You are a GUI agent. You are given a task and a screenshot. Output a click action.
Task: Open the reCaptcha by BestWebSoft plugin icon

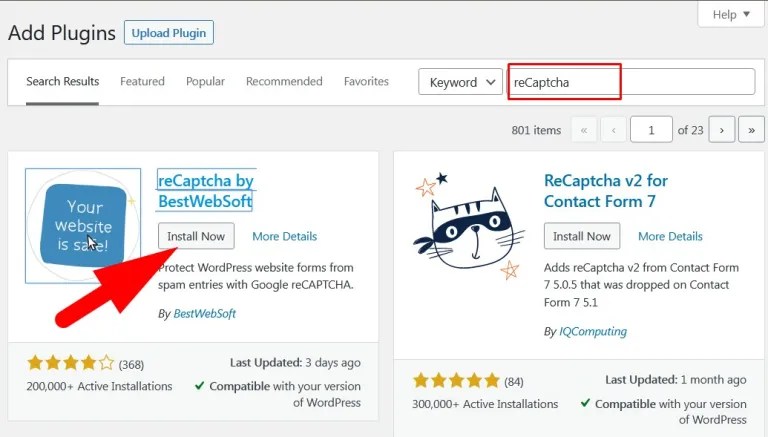click(83, 226)
